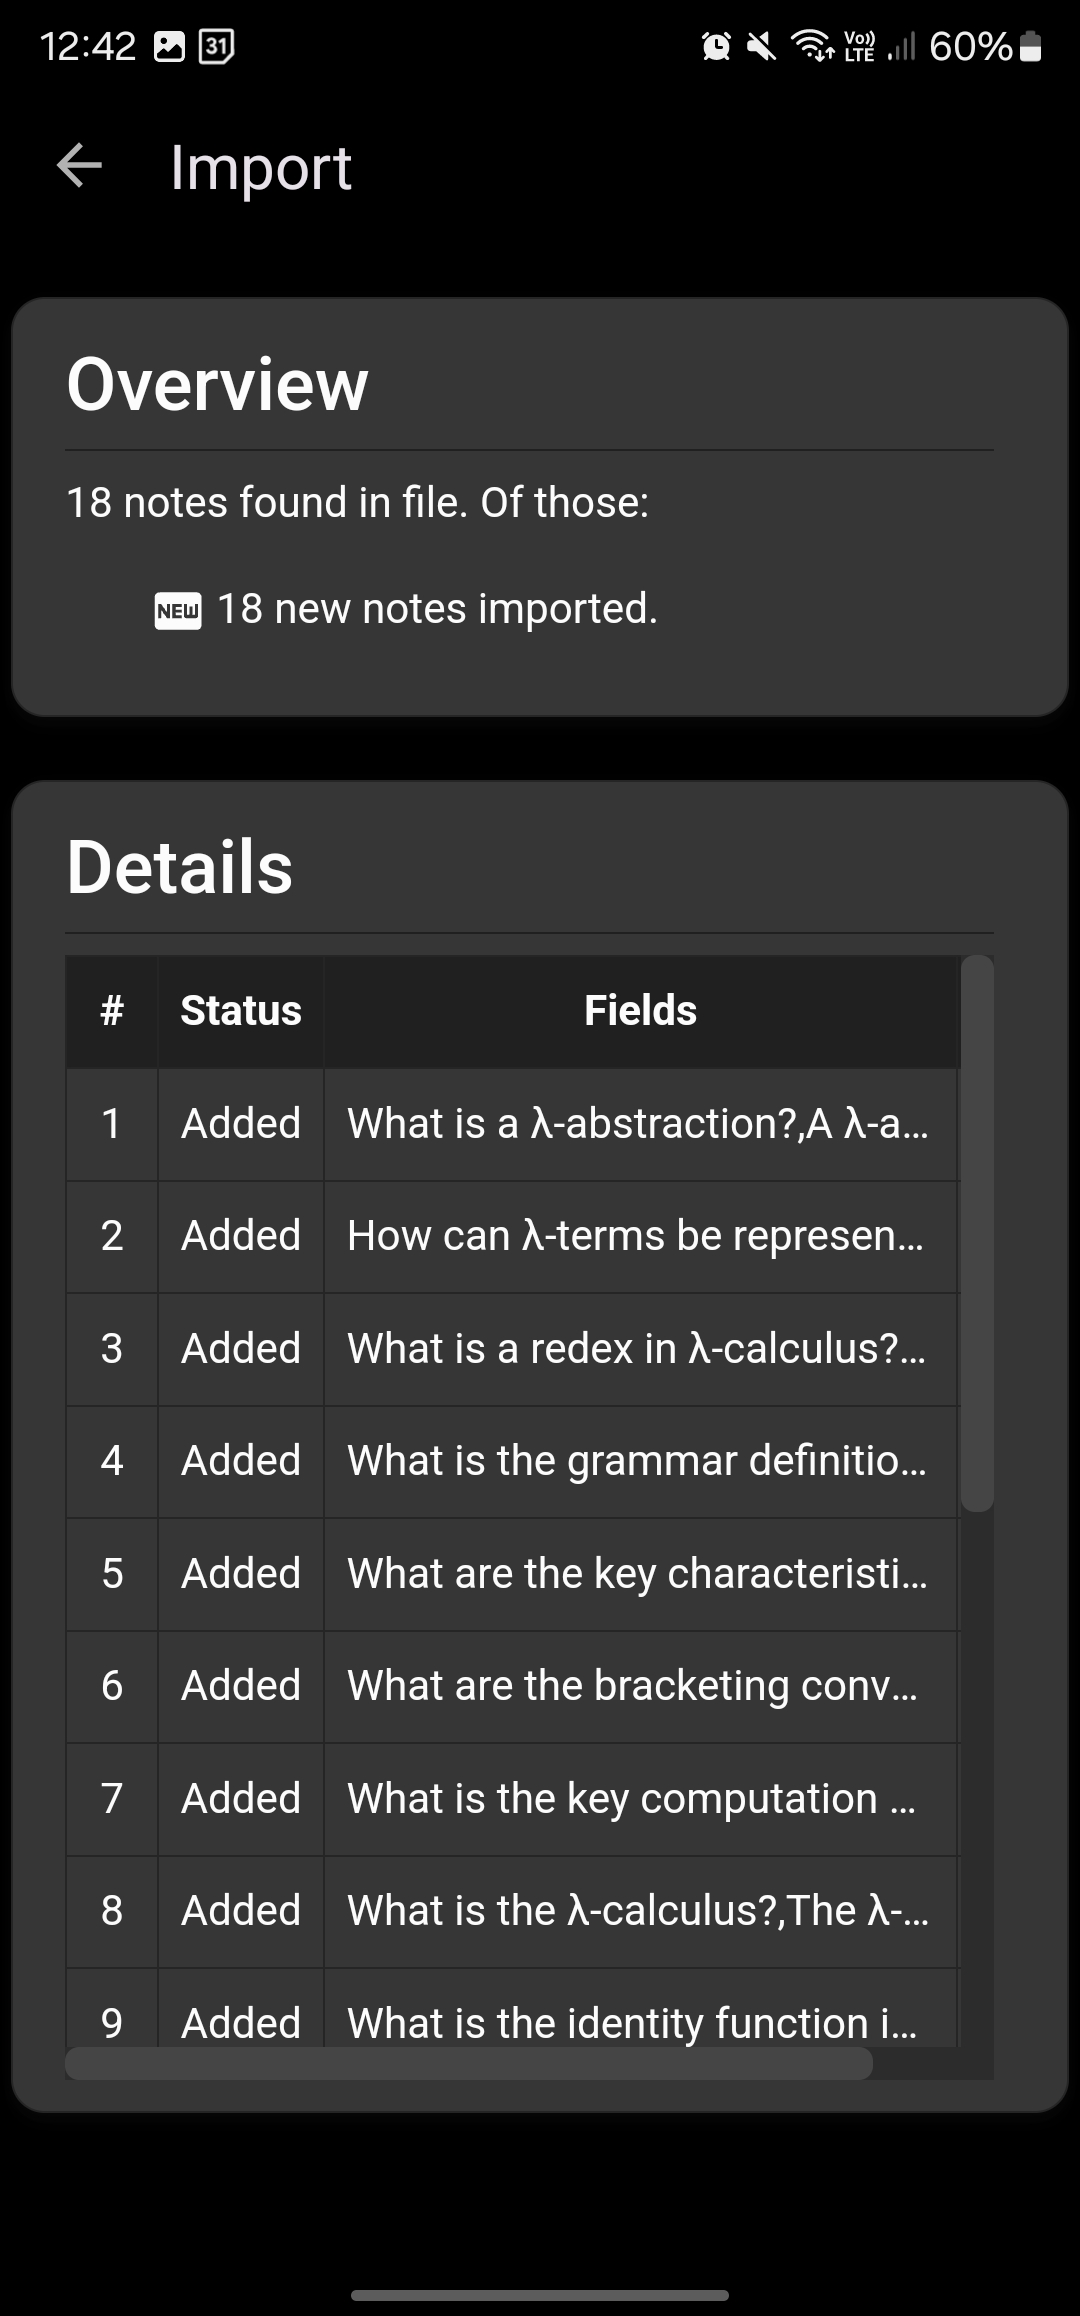Tap the back arrow next to Import

click(x=80, y=166)
